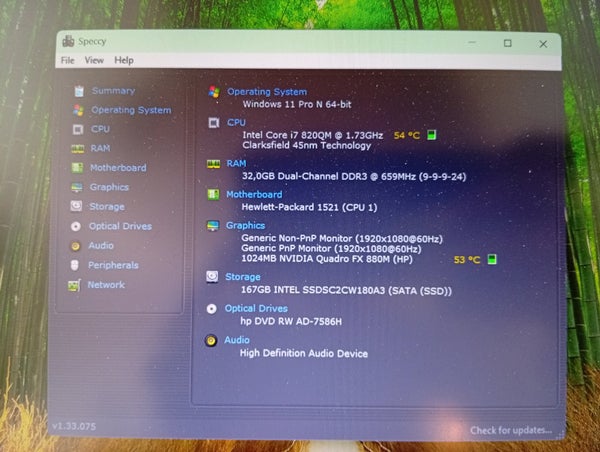Click the Network icon in sidebar
The height and width of the screenshot is (452, 600).
[x=74, y=285]
